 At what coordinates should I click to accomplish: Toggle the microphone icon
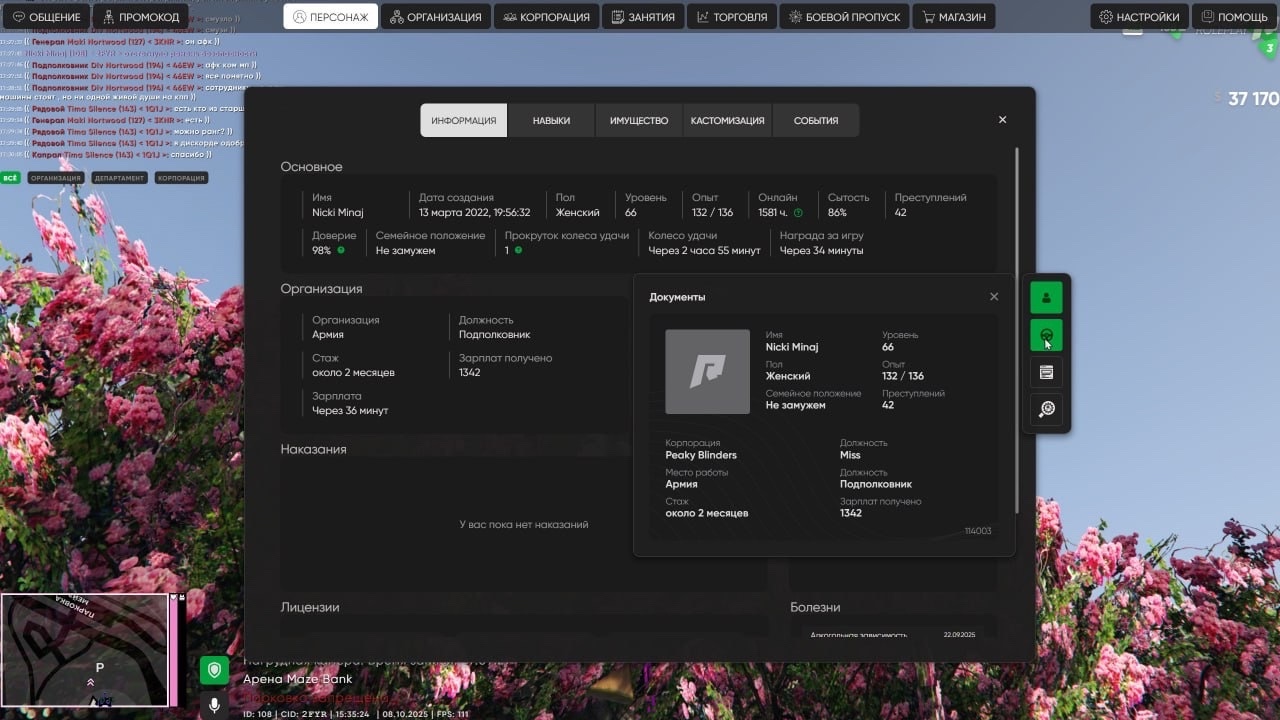pyautogui.click(x=214, y=705)
